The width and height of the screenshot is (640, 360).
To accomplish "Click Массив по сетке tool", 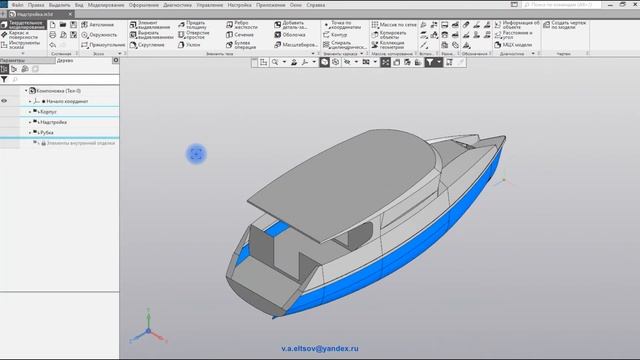I will pyautogui.click(x=393, y=25).
